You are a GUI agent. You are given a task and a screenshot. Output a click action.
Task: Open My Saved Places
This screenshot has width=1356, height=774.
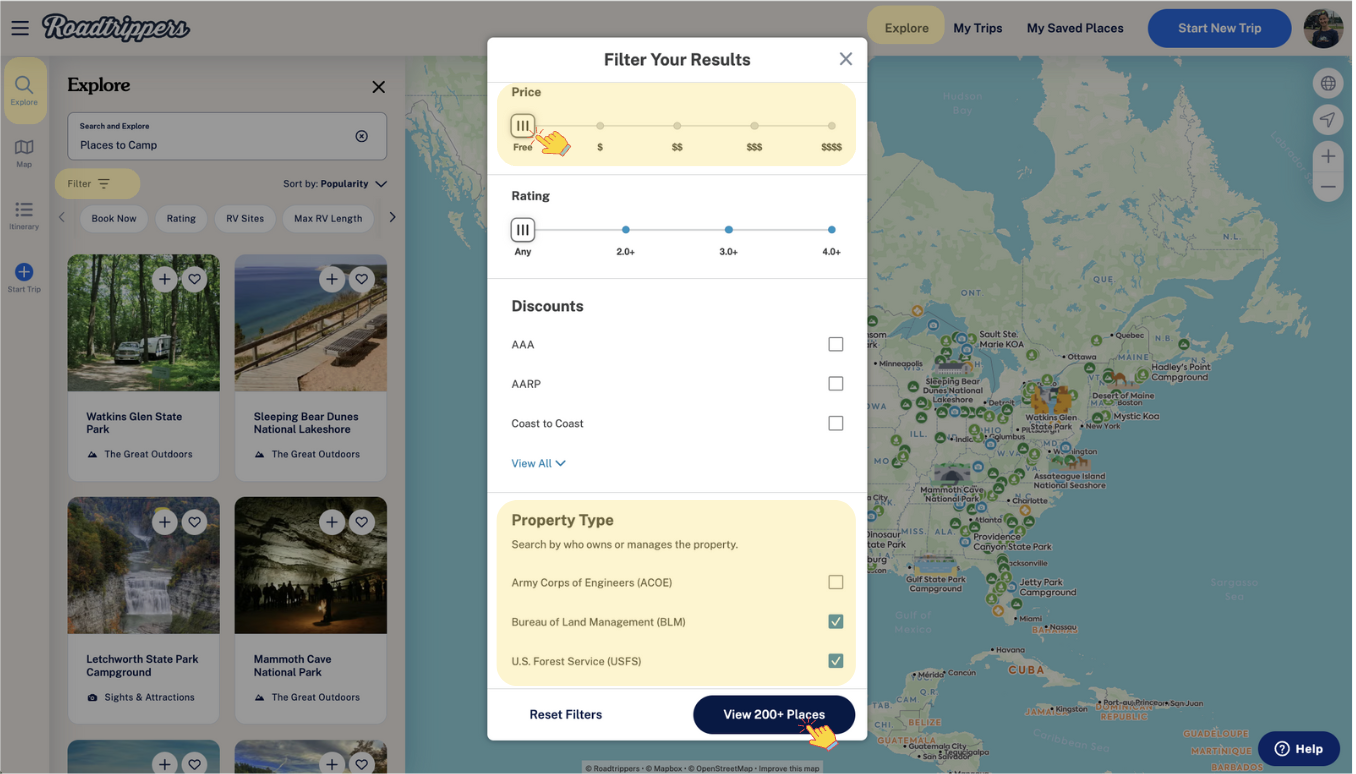(x=1075, y=28)
